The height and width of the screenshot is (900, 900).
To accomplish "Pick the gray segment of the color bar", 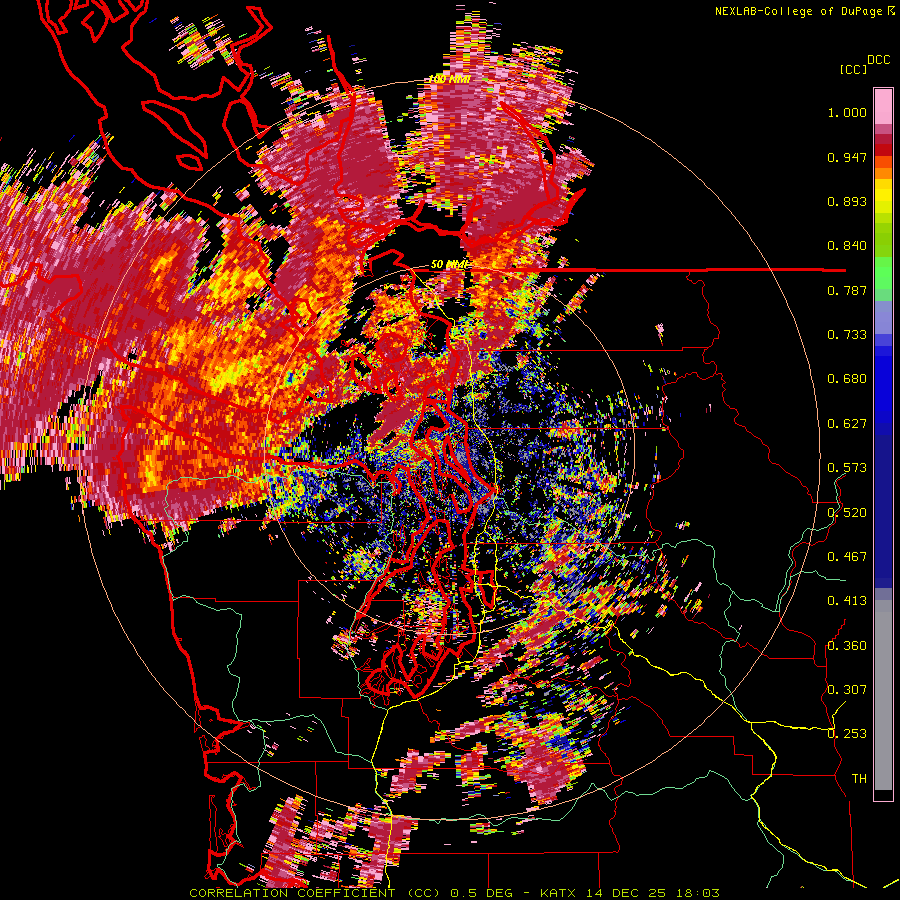I will 883,695.
